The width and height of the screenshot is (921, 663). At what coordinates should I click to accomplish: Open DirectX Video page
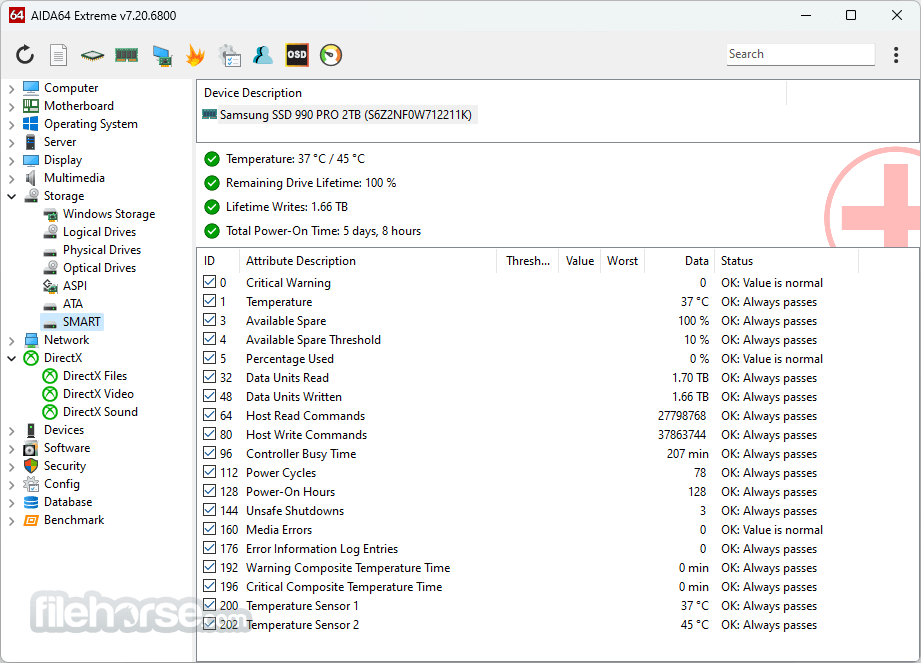pyautogui.click(x=98, y=394)
